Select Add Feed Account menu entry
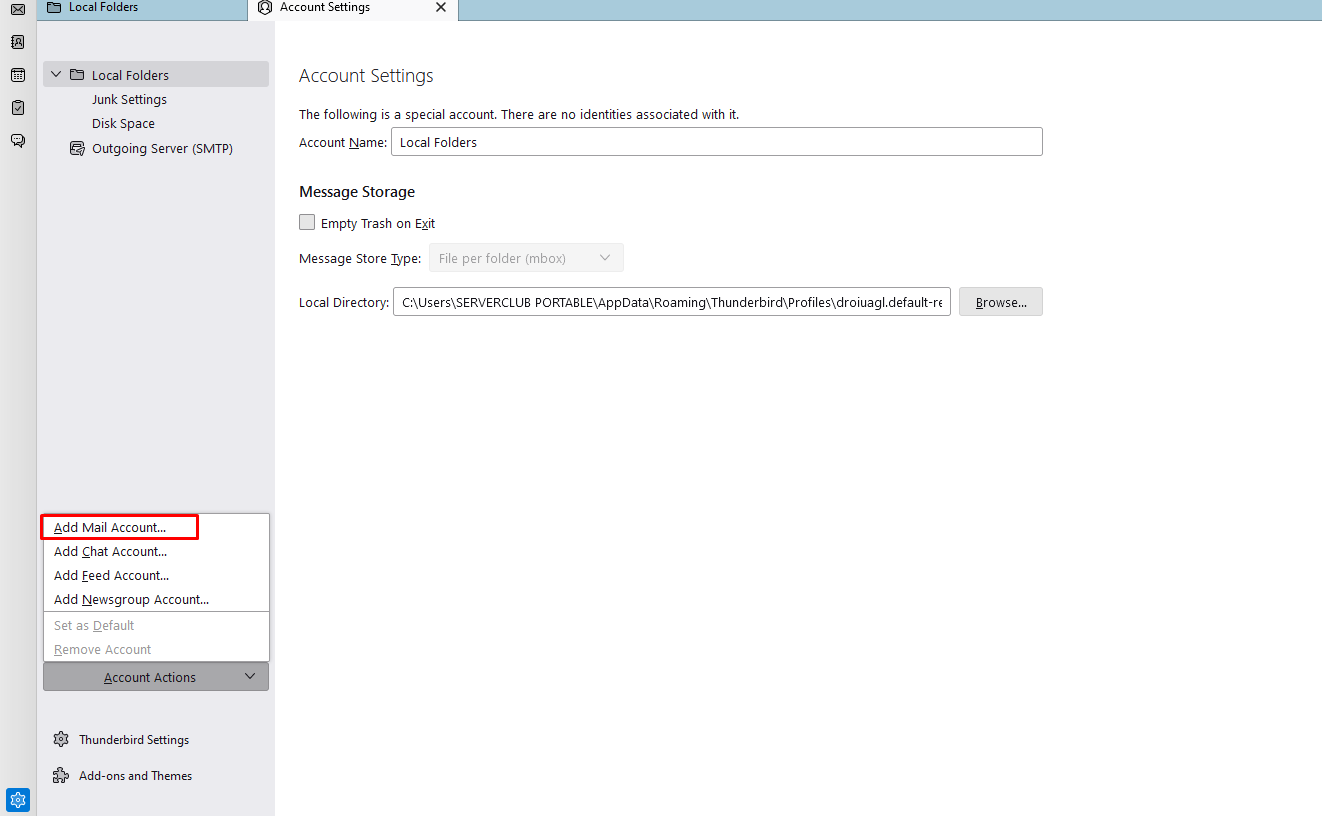 (111, 575)
